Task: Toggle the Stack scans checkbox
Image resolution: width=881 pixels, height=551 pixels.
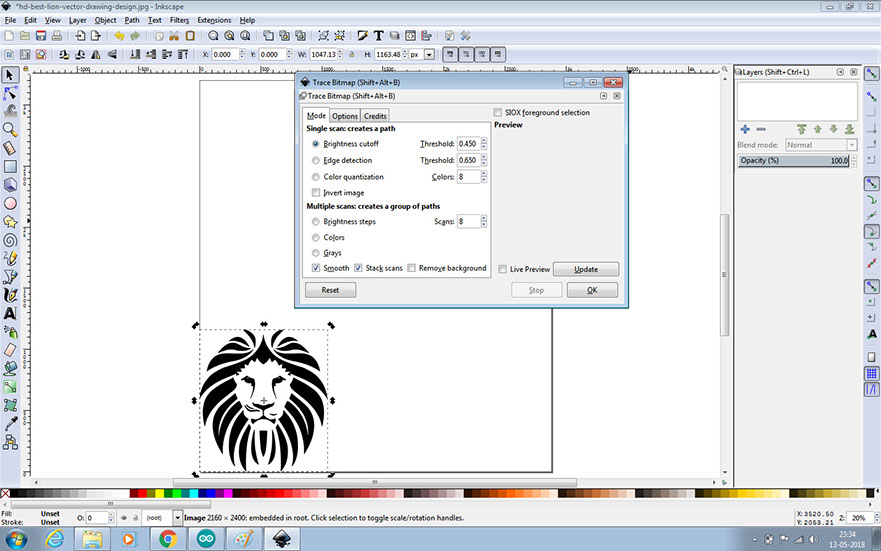Action: pos(358,268)
